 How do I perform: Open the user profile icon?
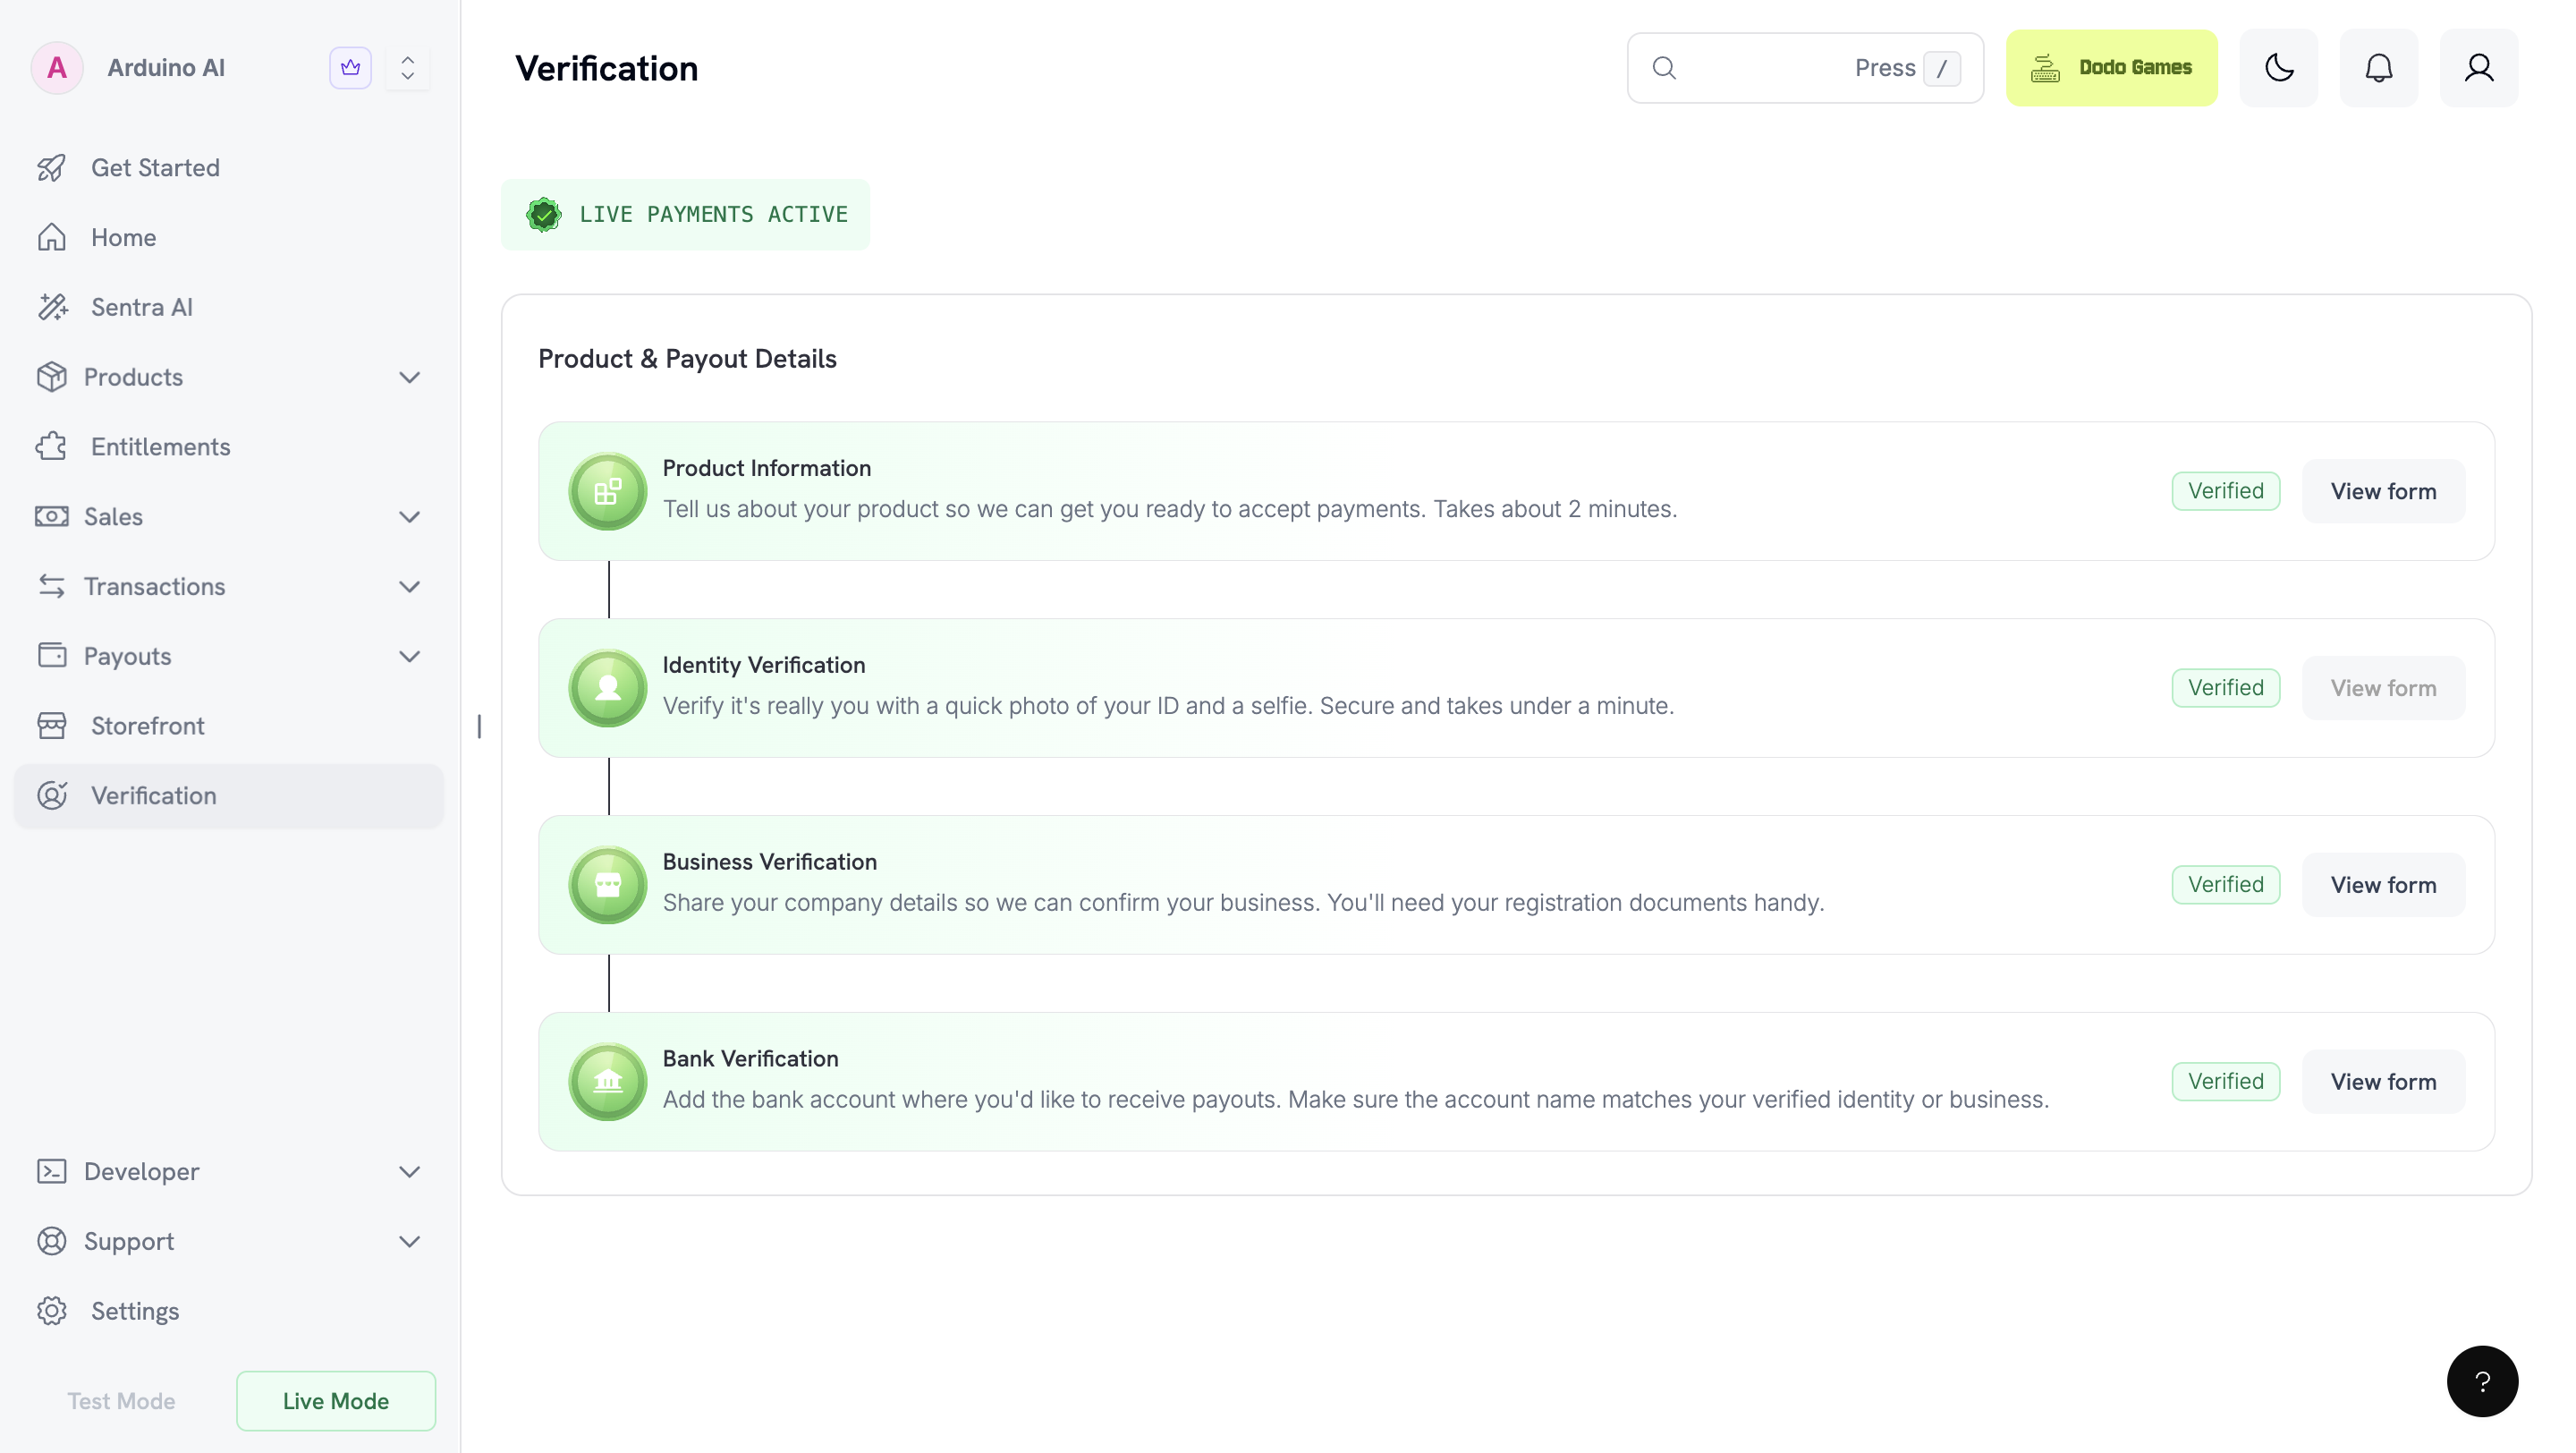click(2478, 68)
